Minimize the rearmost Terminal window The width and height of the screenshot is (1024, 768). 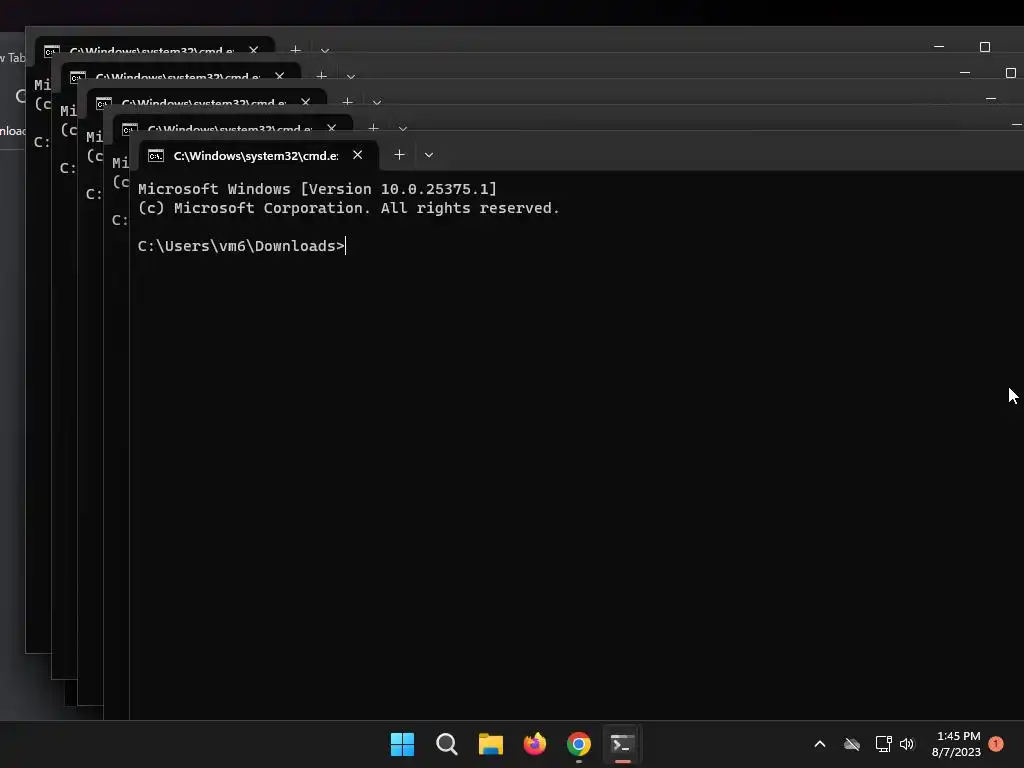click(939, 47)
